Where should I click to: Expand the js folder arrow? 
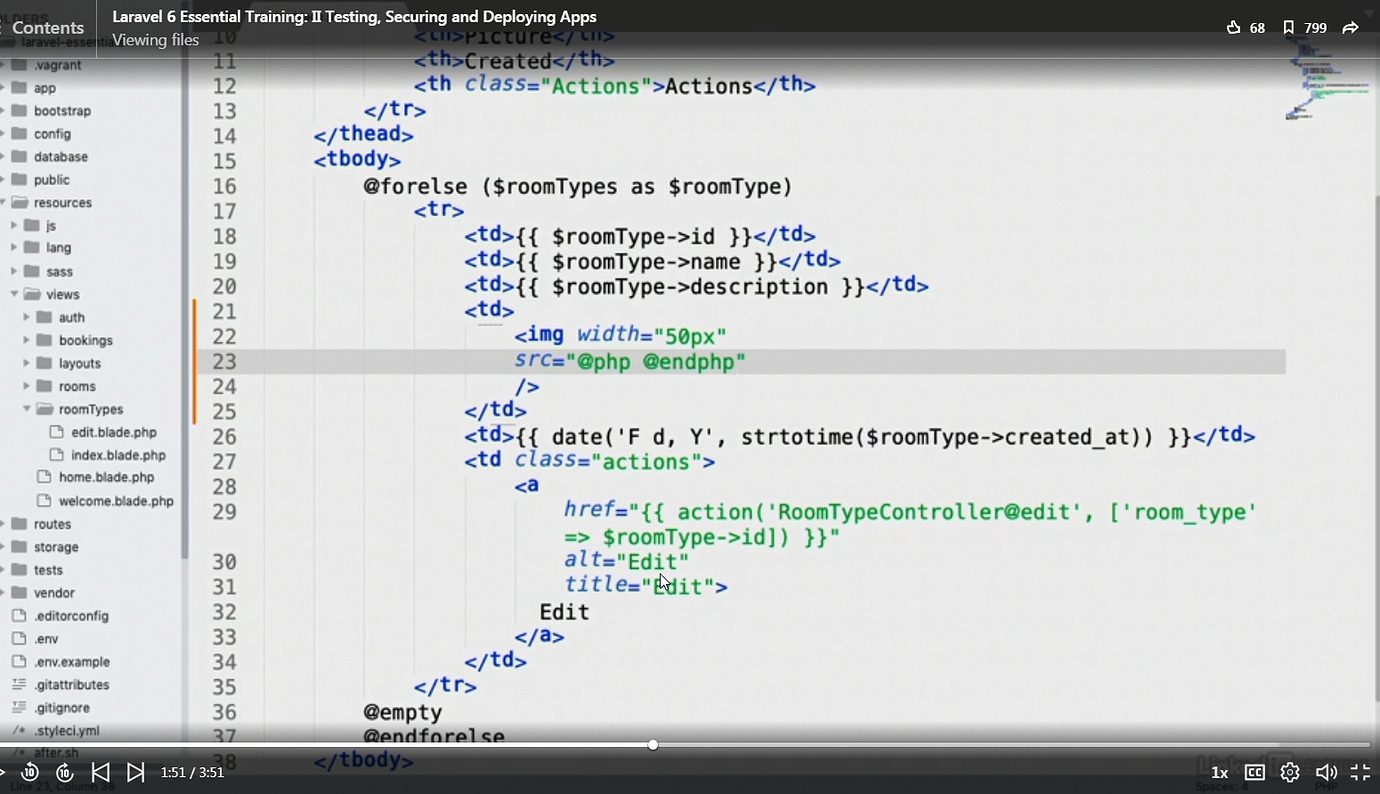pyautogui.click(x=14, y=225)
